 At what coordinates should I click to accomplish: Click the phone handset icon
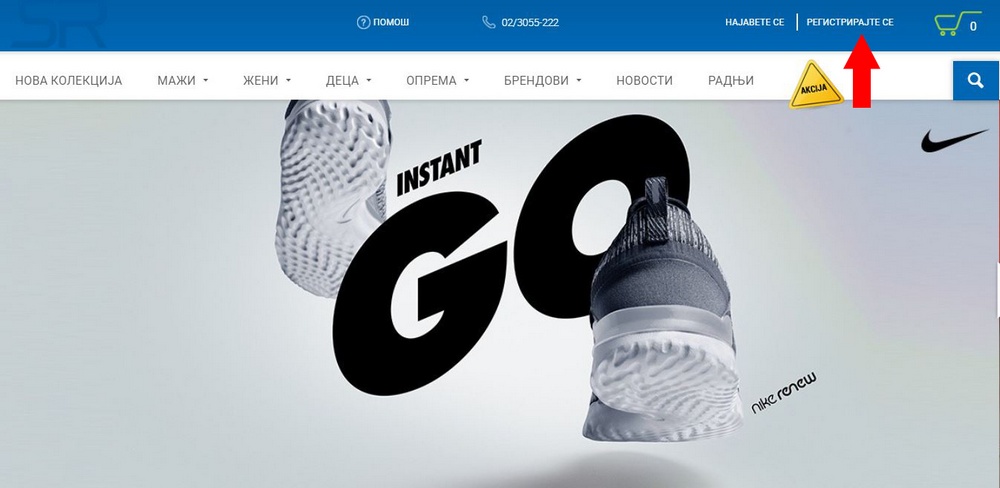pos(489,22)
